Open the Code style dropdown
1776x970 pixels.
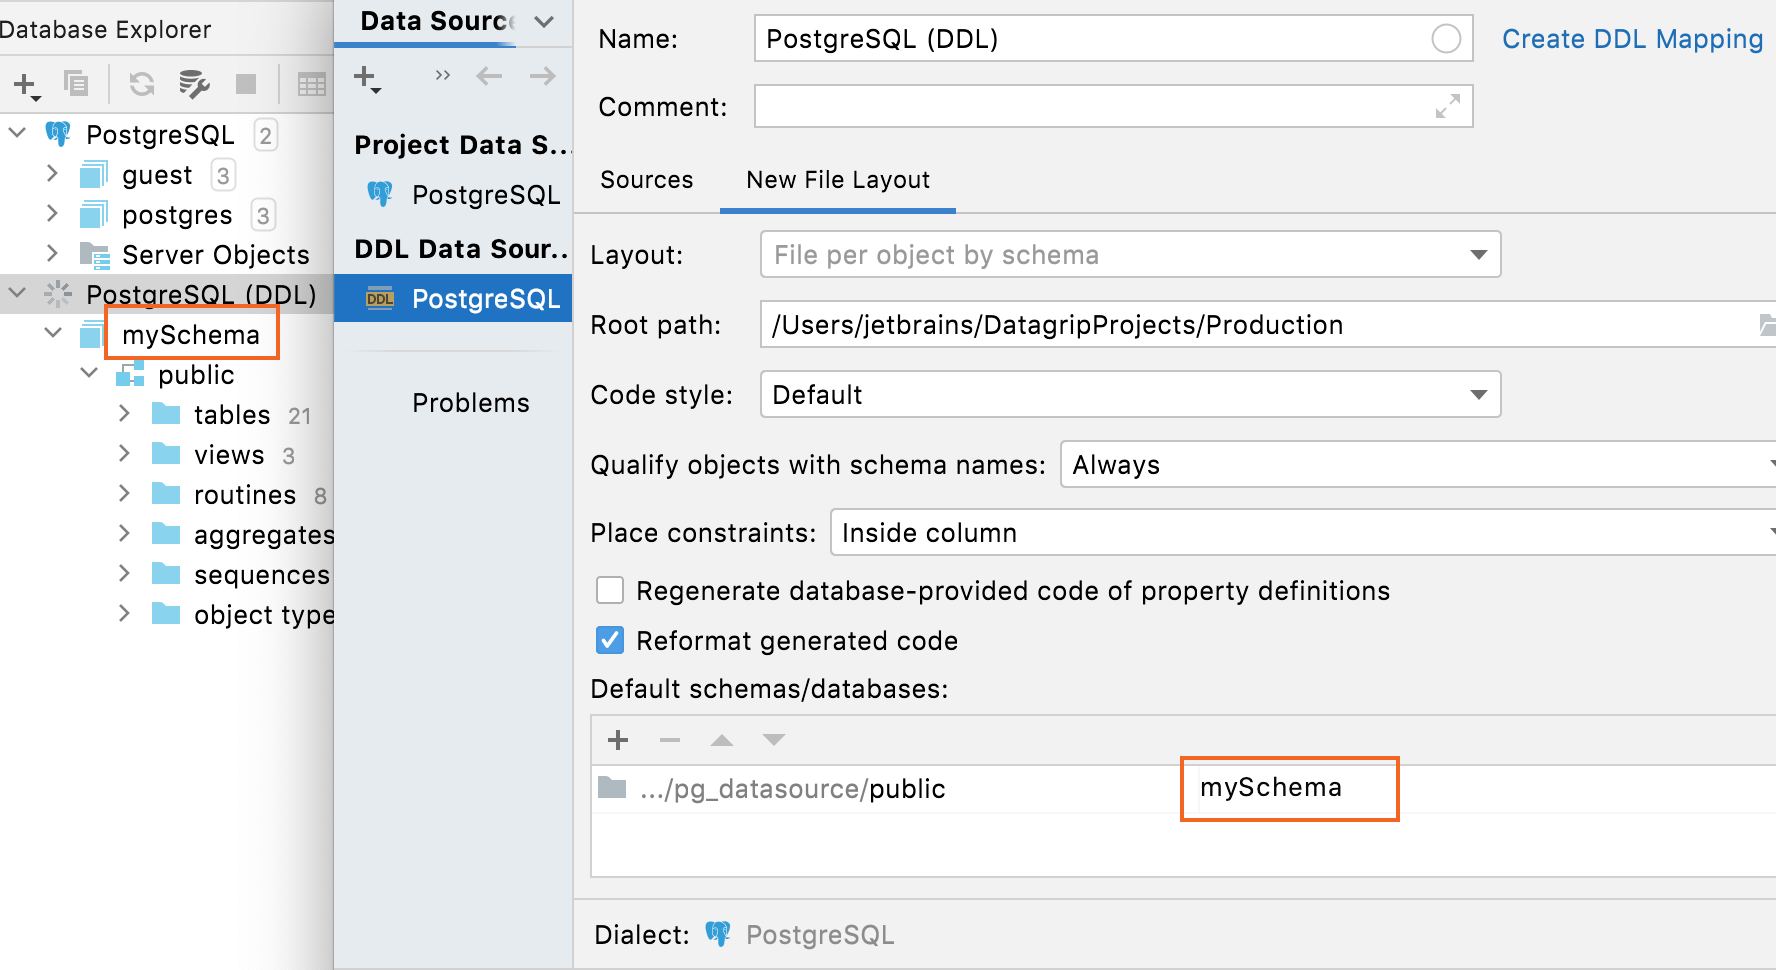click(1477, 394)
